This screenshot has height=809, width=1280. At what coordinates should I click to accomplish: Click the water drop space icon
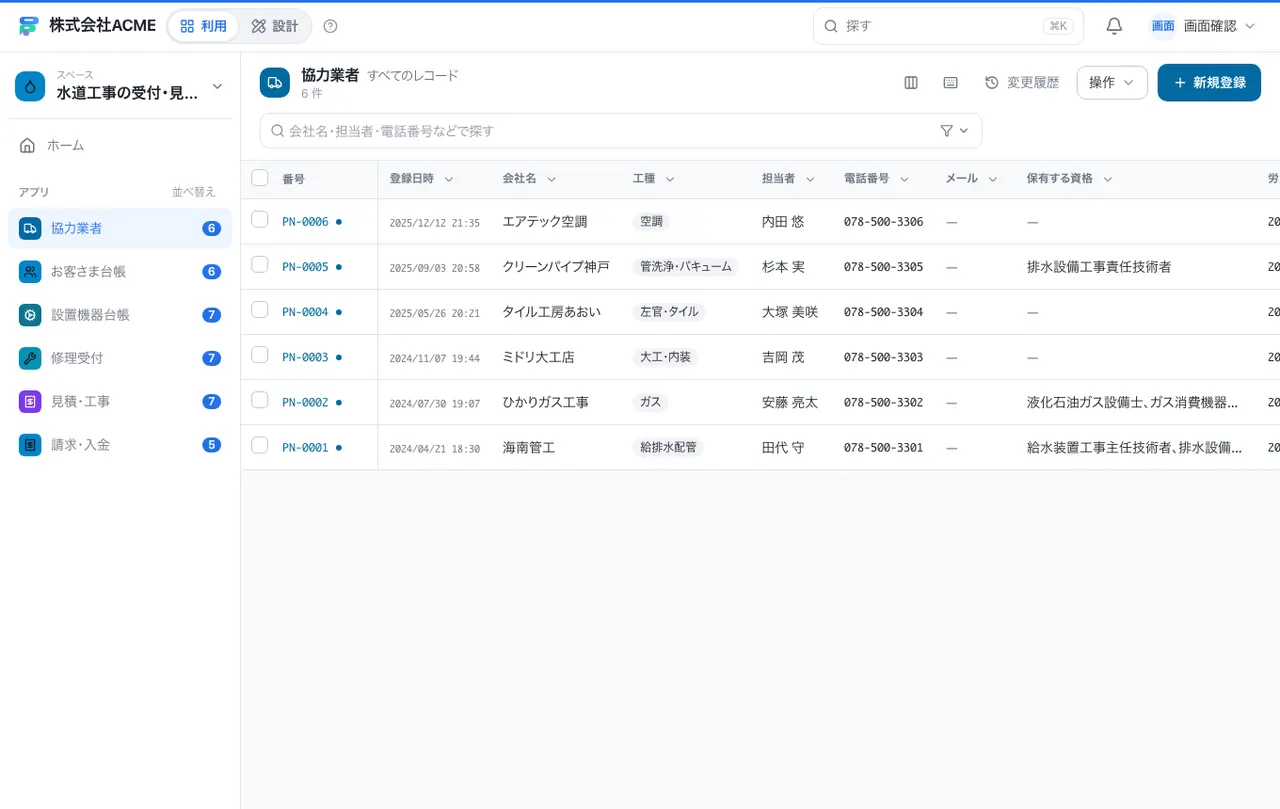click(x=30, y=87)
